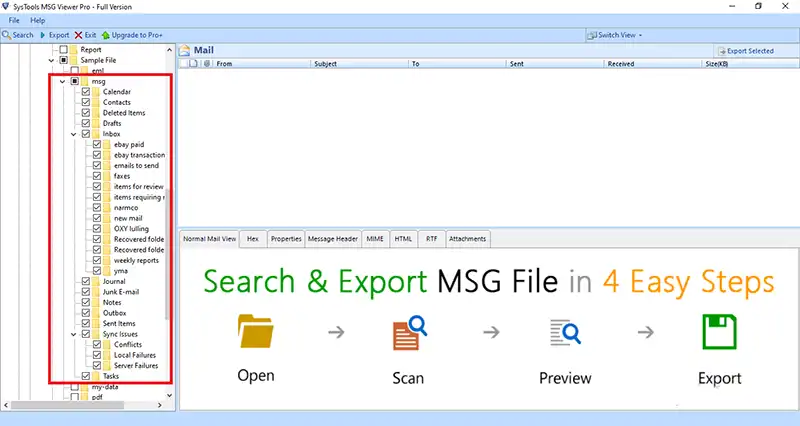Collapse the Inbox folder node

point(74,134)
